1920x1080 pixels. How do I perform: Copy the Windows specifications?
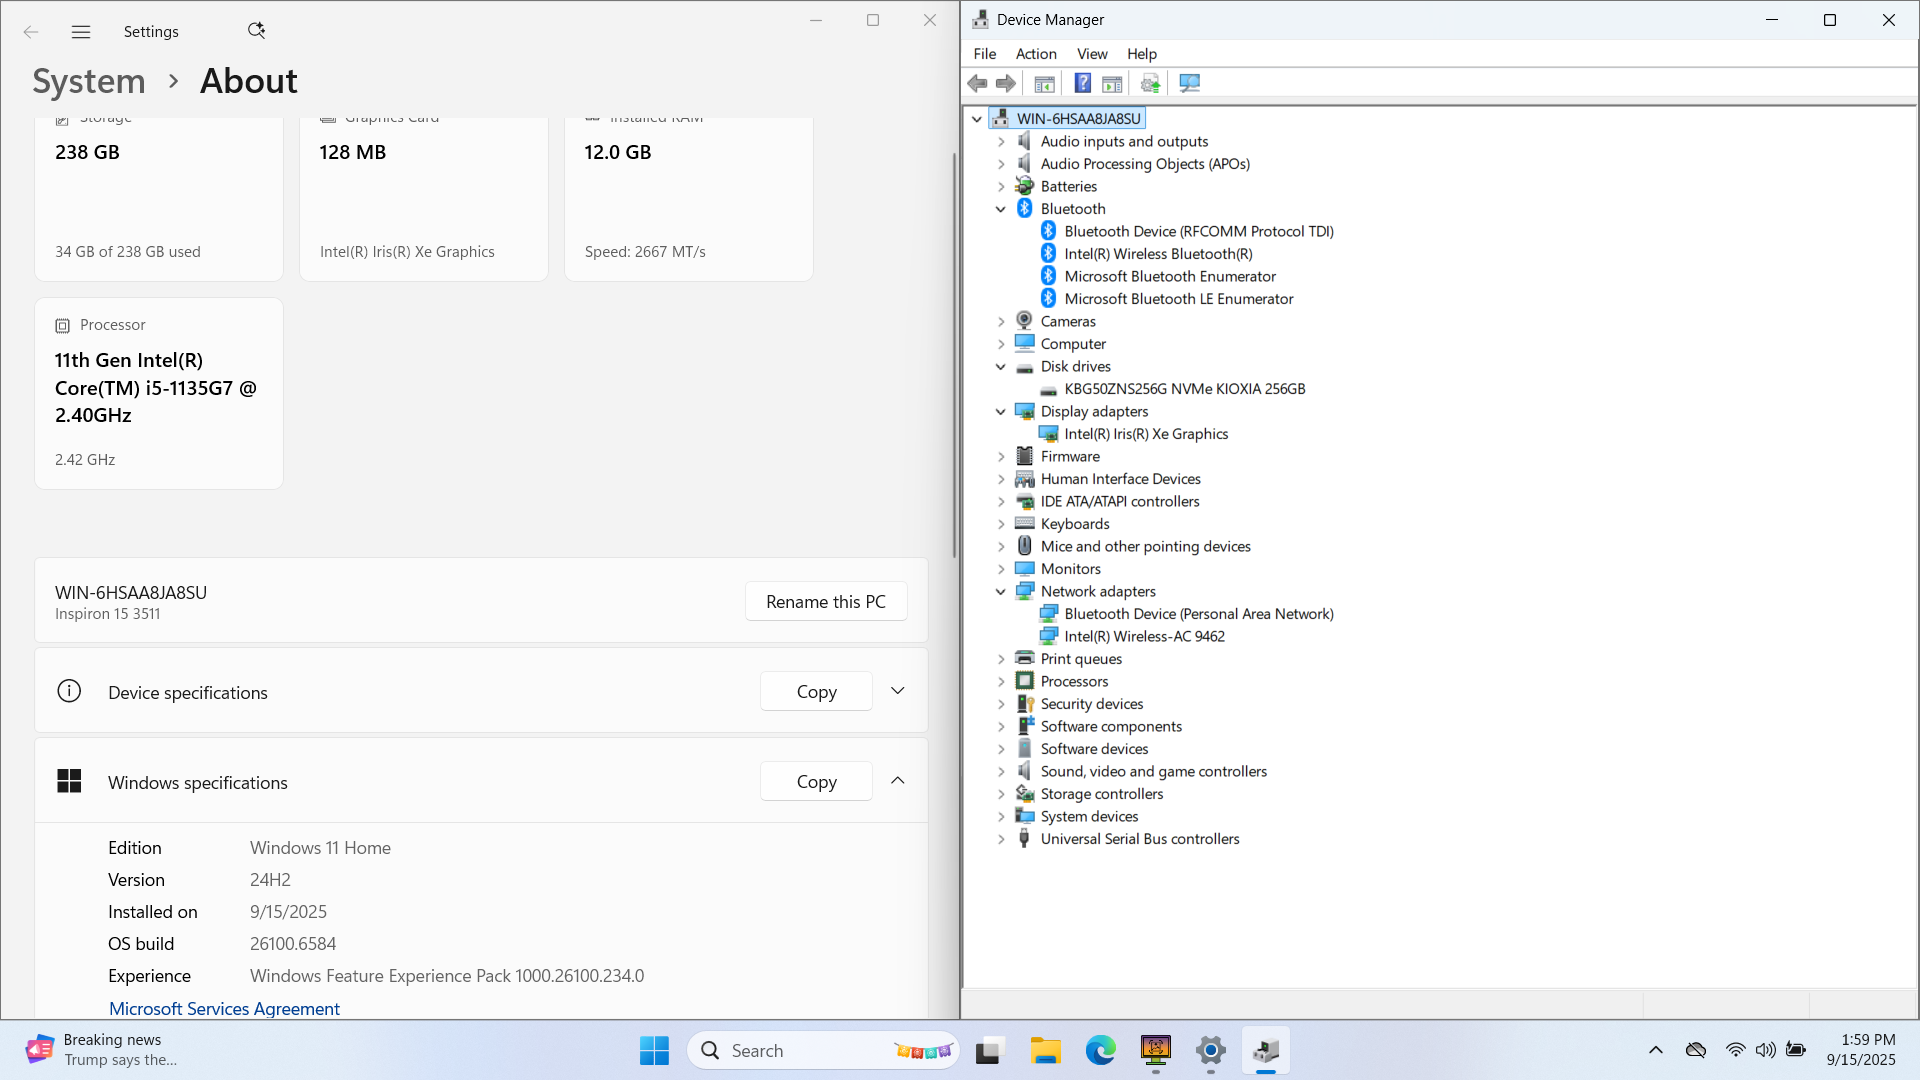pyautogui.click(x=816, y=781)
